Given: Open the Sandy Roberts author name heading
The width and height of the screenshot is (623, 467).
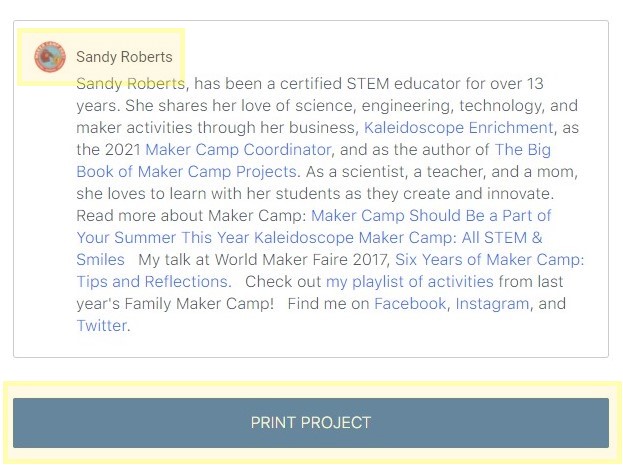Looking at the screenshot, I should pyautogui.click(x=124, y=57).
